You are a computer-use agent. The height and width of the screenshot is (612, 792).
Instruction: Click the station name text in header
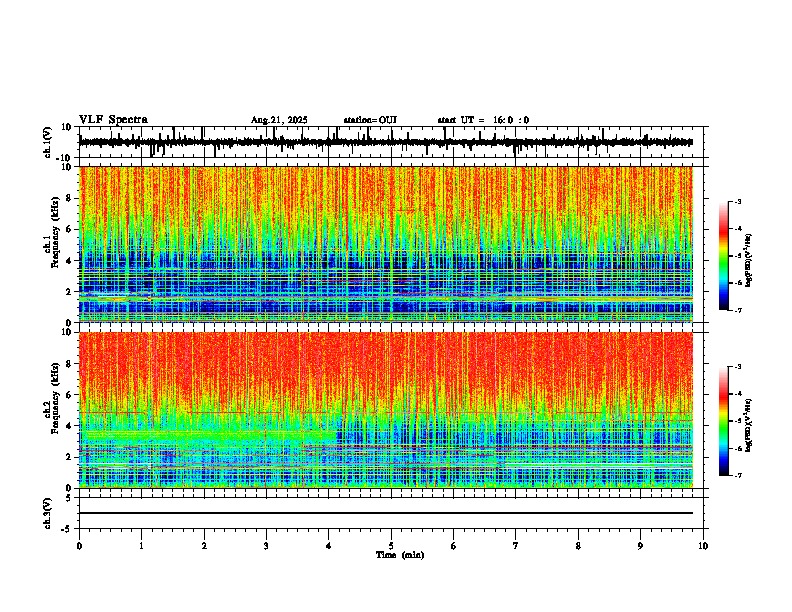pyautogui.click(x=370, y=120)
